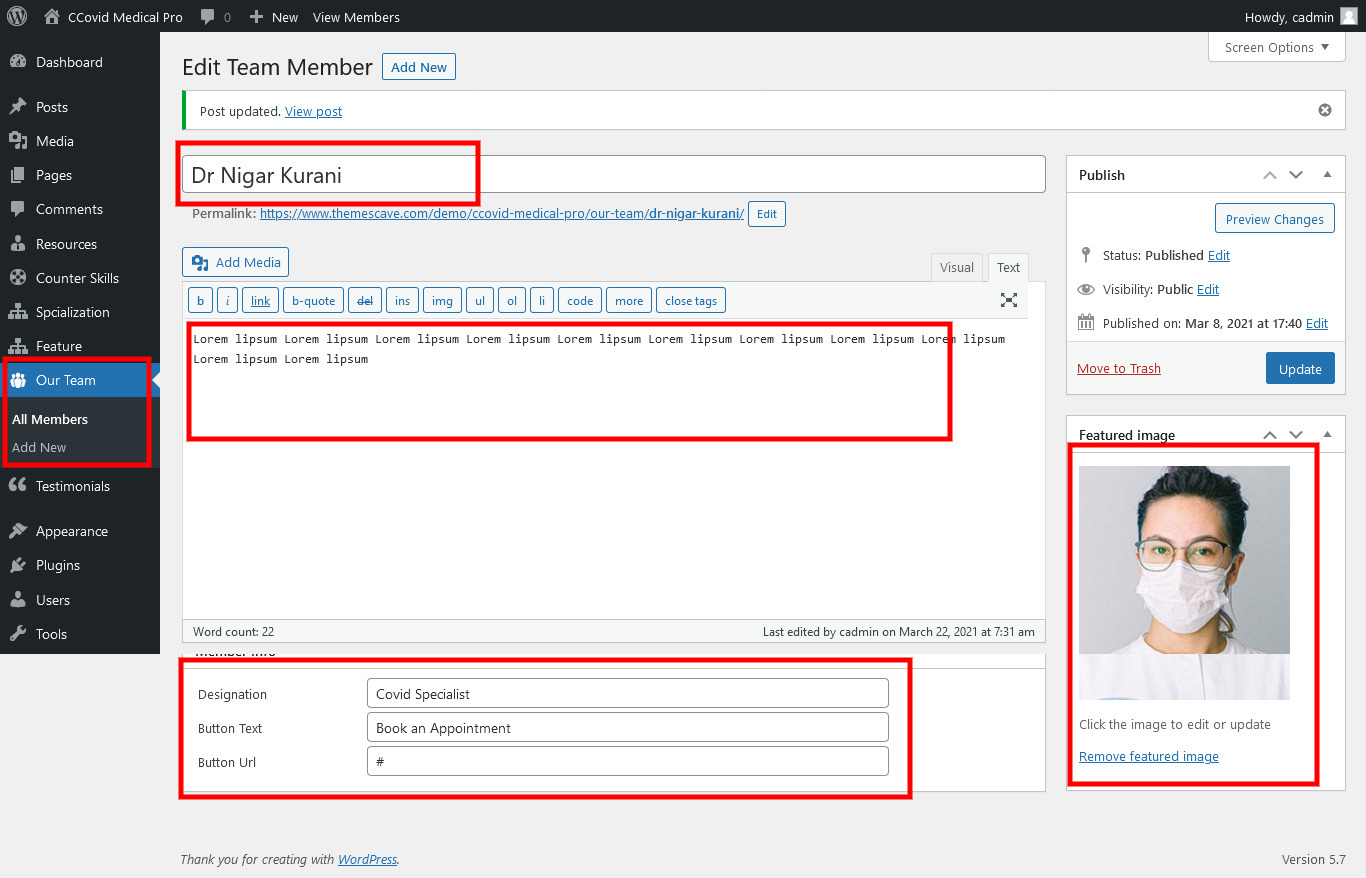Switch to the Visual editor tab
The height and width of the screenshot is (878, 1366).
click(x=957, y=267)
